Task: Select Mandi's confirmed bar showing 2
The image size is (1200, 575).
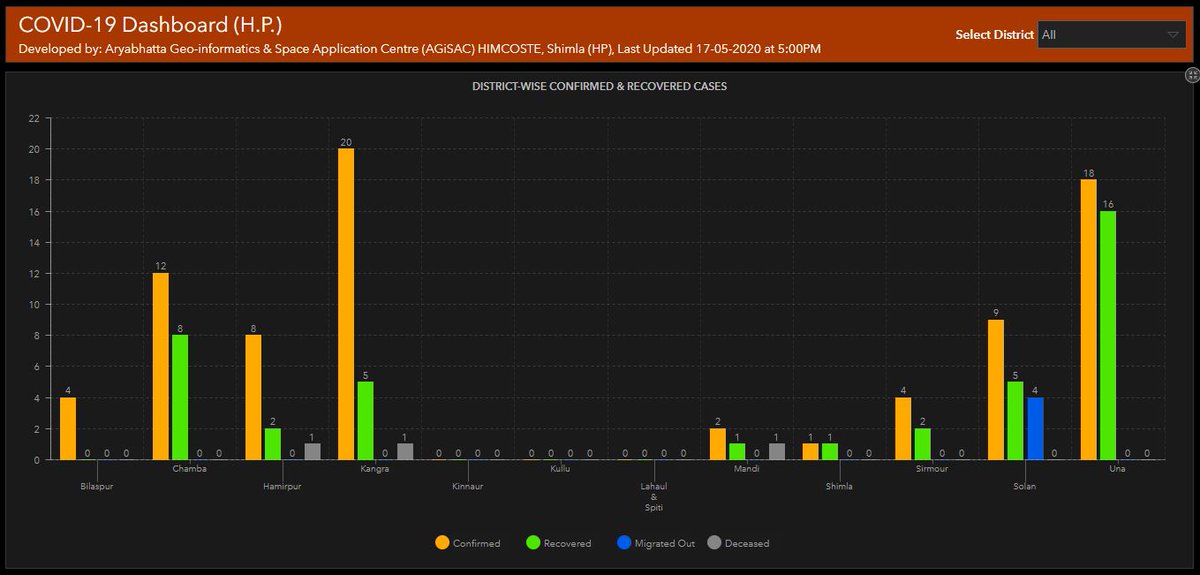Action: [718, 444]
